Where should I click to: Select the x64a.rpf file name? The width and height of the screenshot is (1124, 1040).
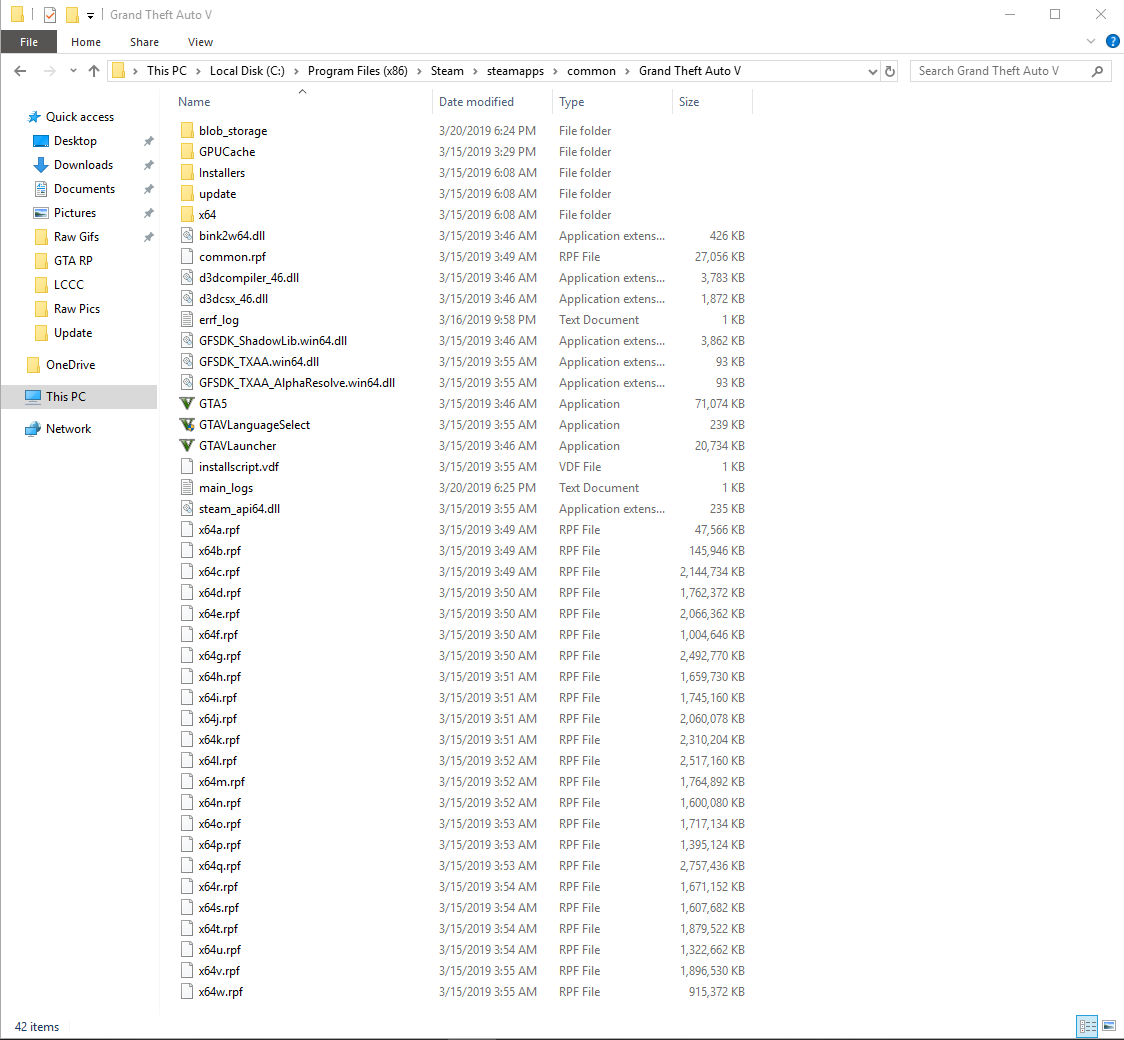[219, 530]
